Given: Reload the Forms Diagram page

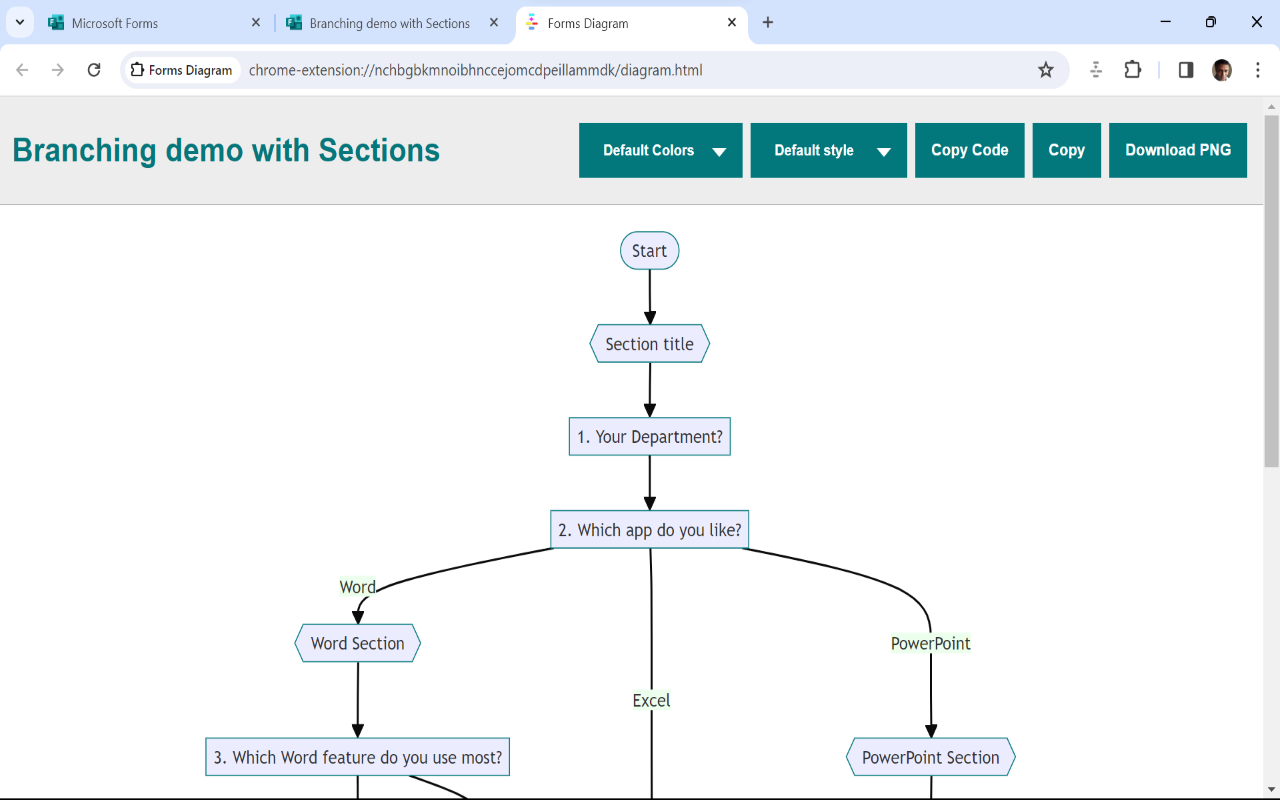Looking at the screenshot, I should coord(94,70).
